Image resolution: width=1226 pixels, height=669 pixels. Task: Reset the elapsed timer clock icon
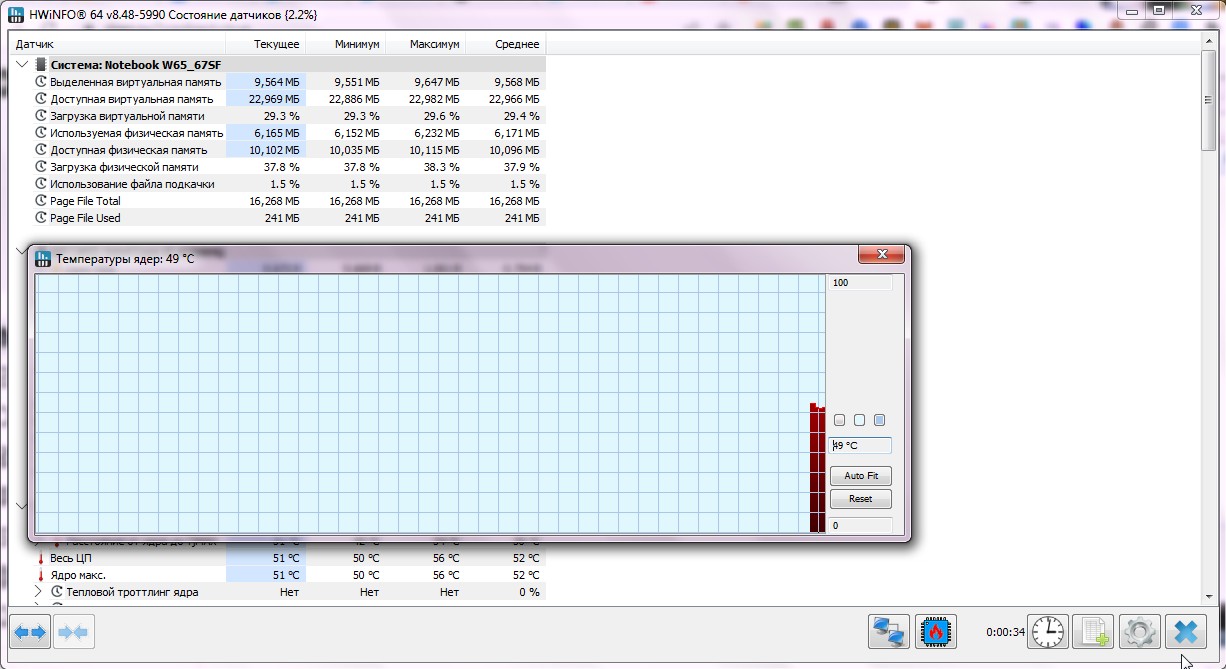(1048, 632)
